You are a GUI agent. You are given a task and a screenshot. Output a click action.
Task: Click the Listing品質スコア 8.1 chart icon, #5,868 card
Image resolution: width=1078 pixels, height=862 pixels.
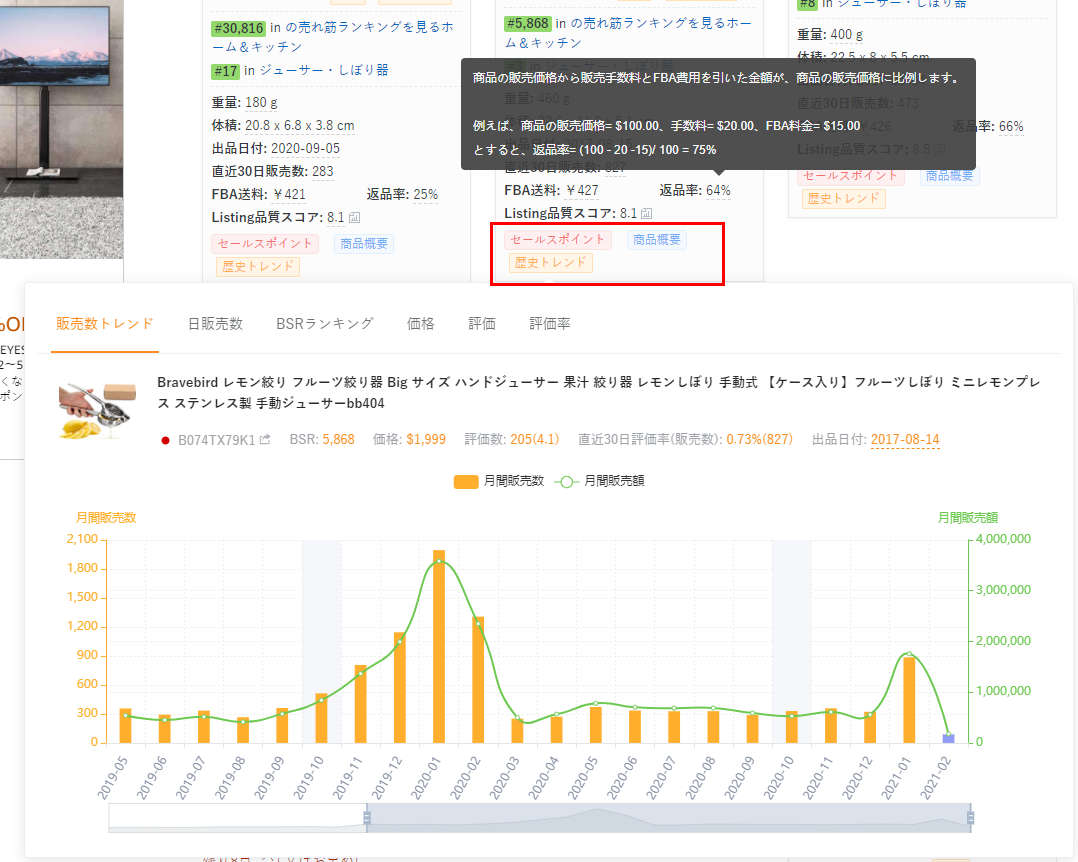[x=646, y=214]
